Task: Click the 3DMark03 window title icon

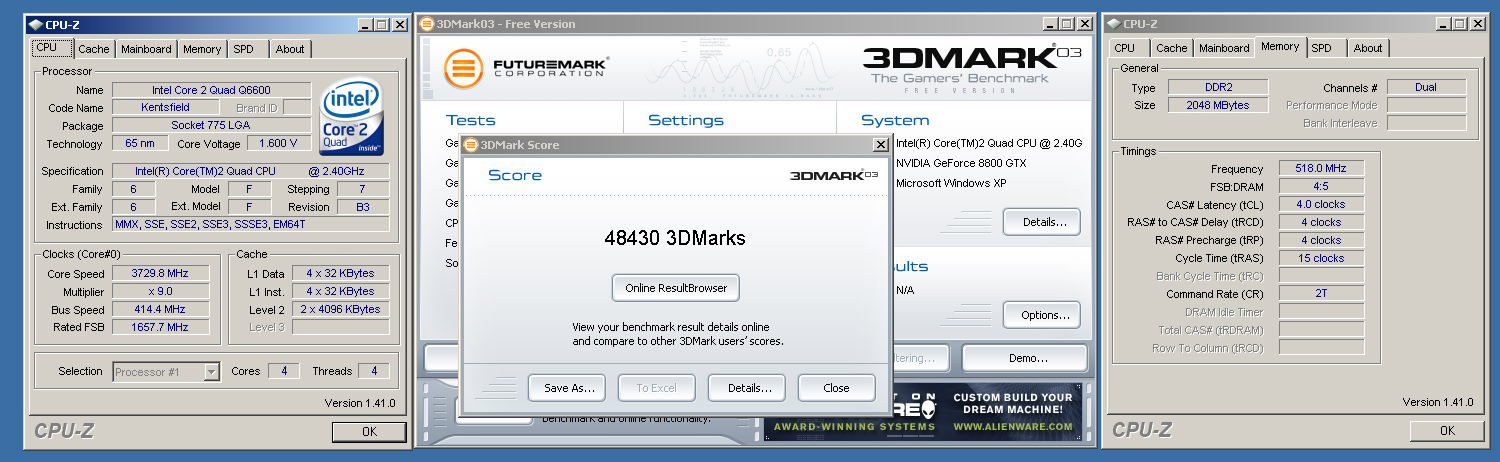Action: (428, 24)
